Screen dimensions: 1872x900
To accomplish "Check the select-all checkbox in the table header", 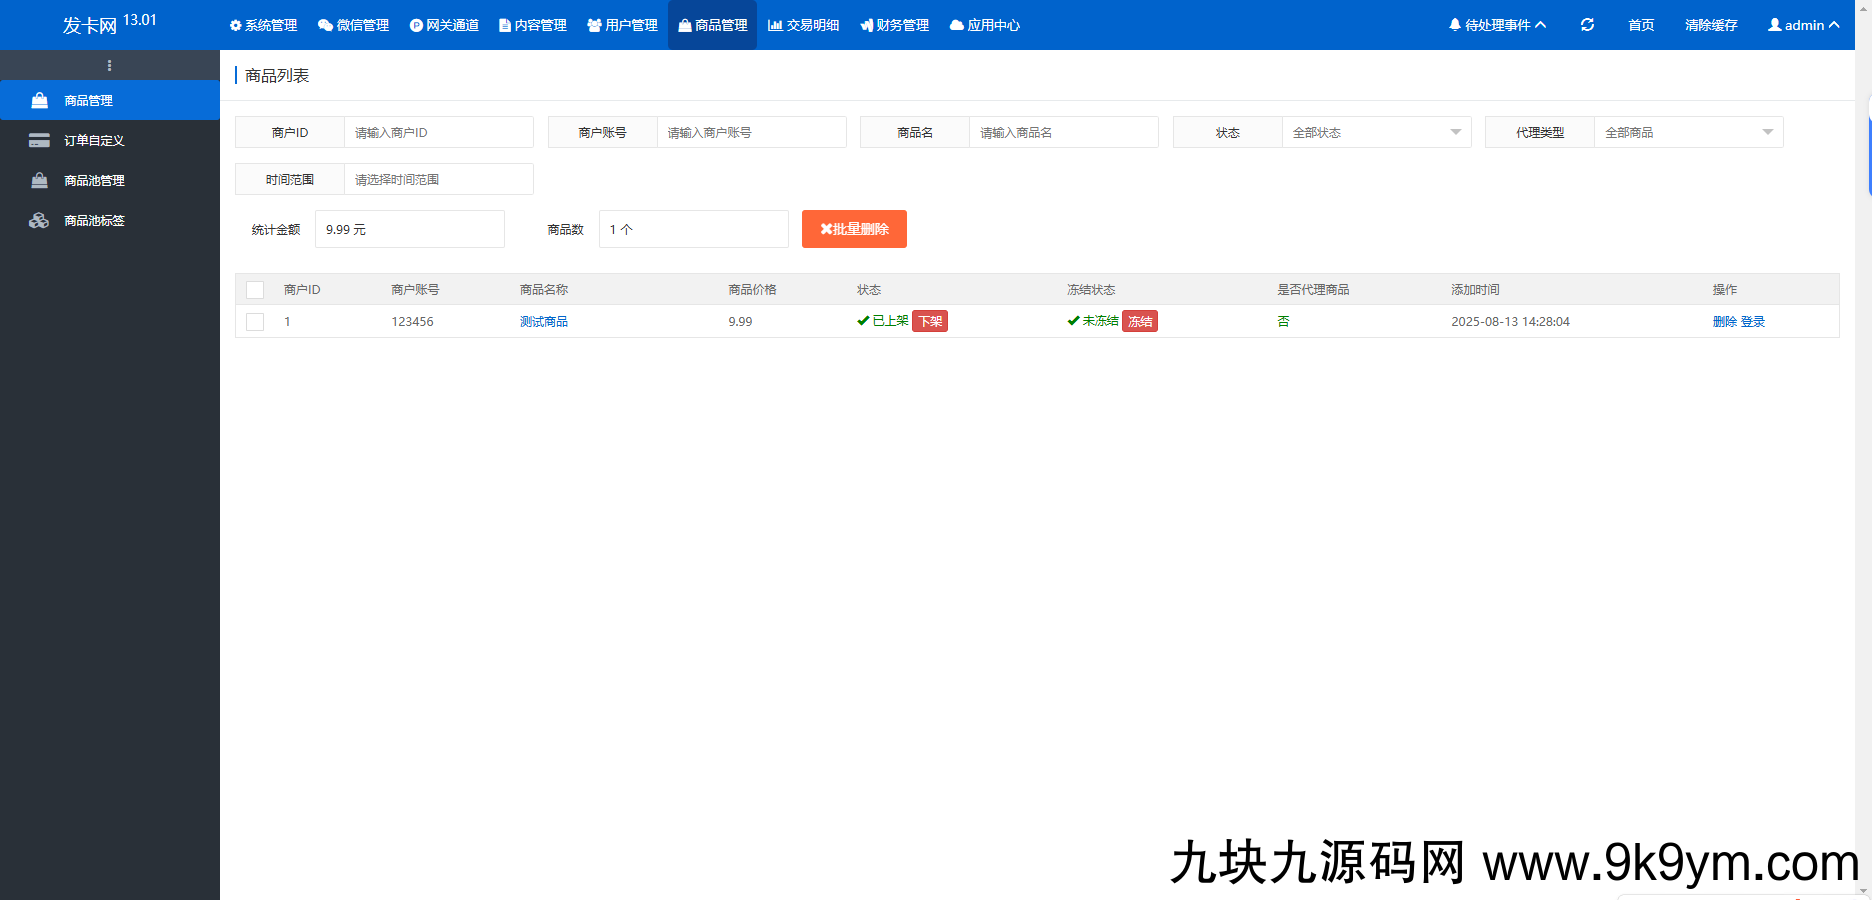I will (255, 289).
